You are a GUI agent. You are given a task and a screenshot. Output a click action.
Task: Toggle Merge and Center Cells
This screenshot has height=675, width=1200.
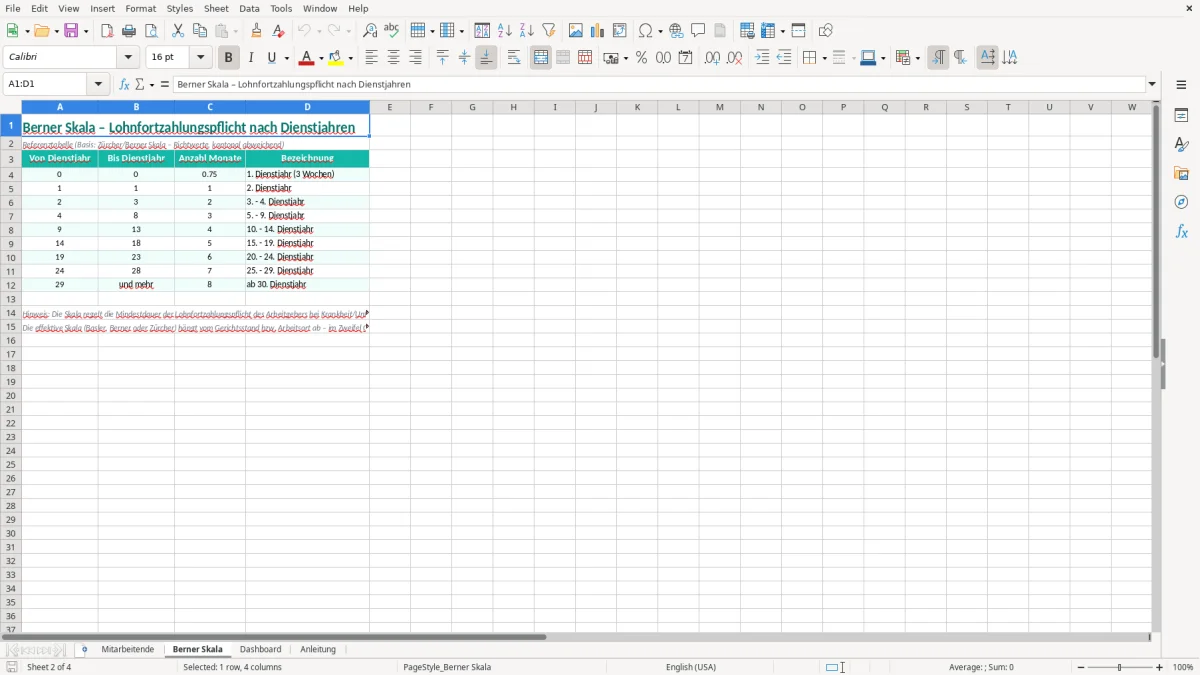541,58
